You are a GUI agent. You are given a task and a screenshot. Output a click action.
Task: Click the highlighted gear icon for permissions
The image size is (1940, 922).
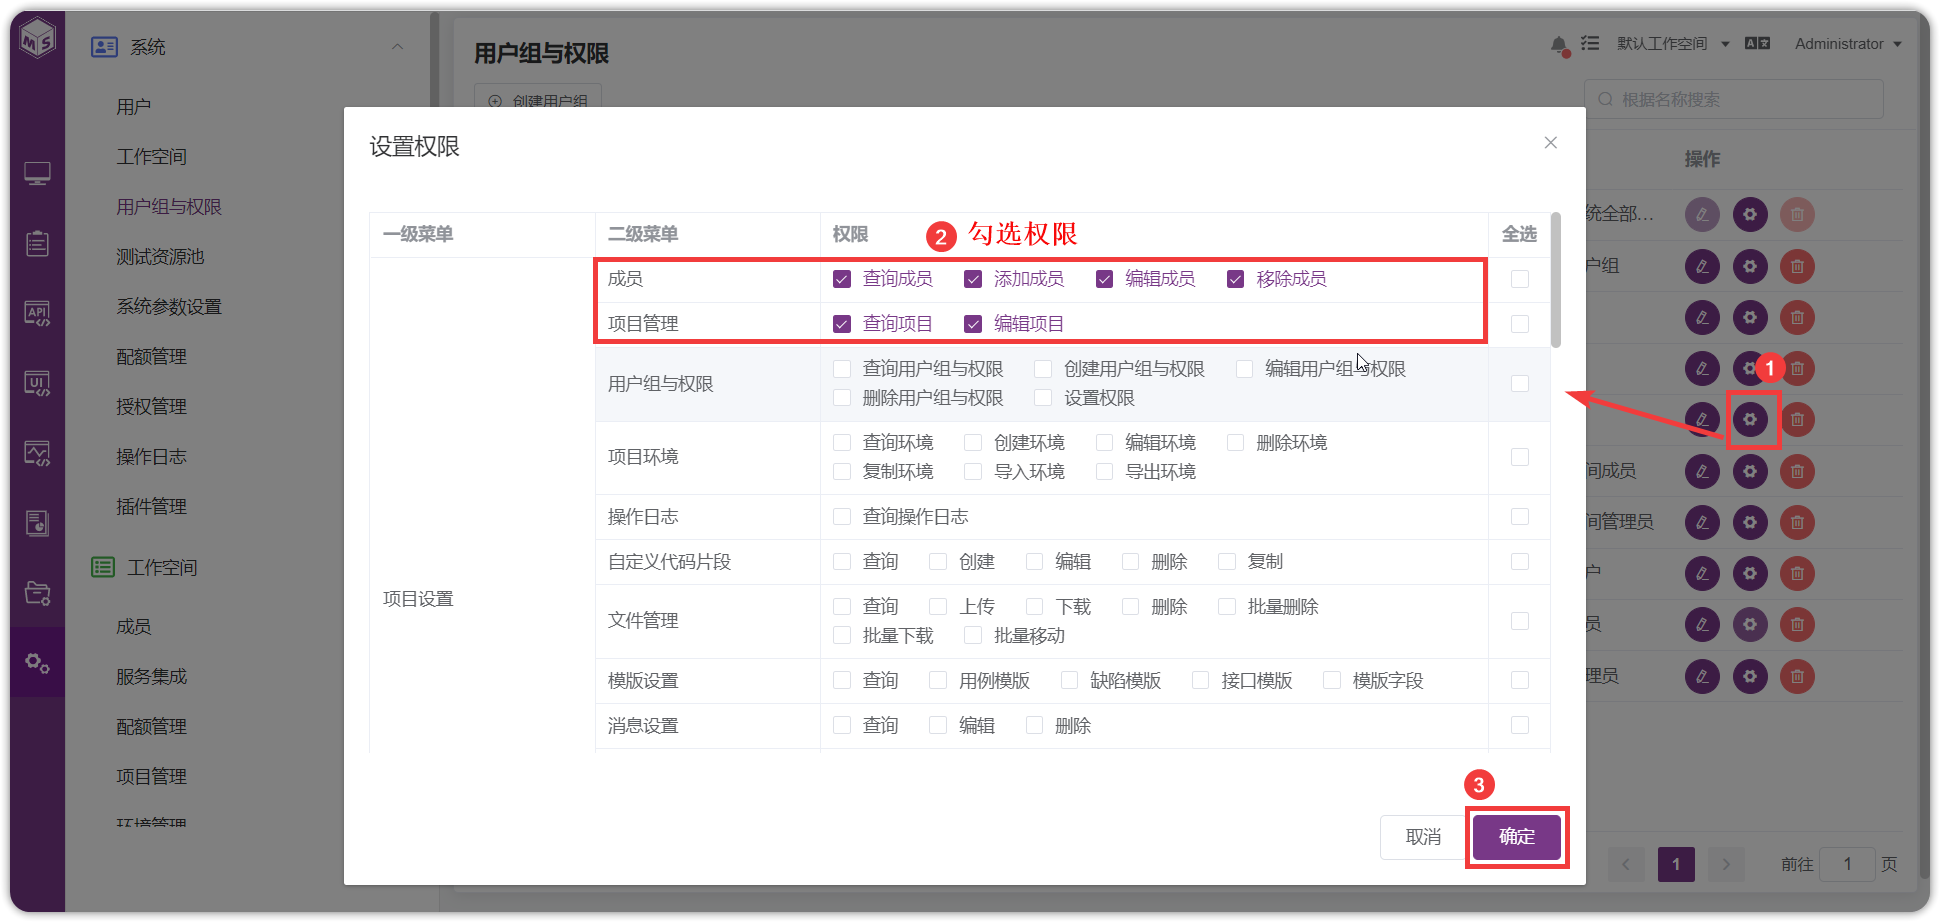[x=1750, y=419]
